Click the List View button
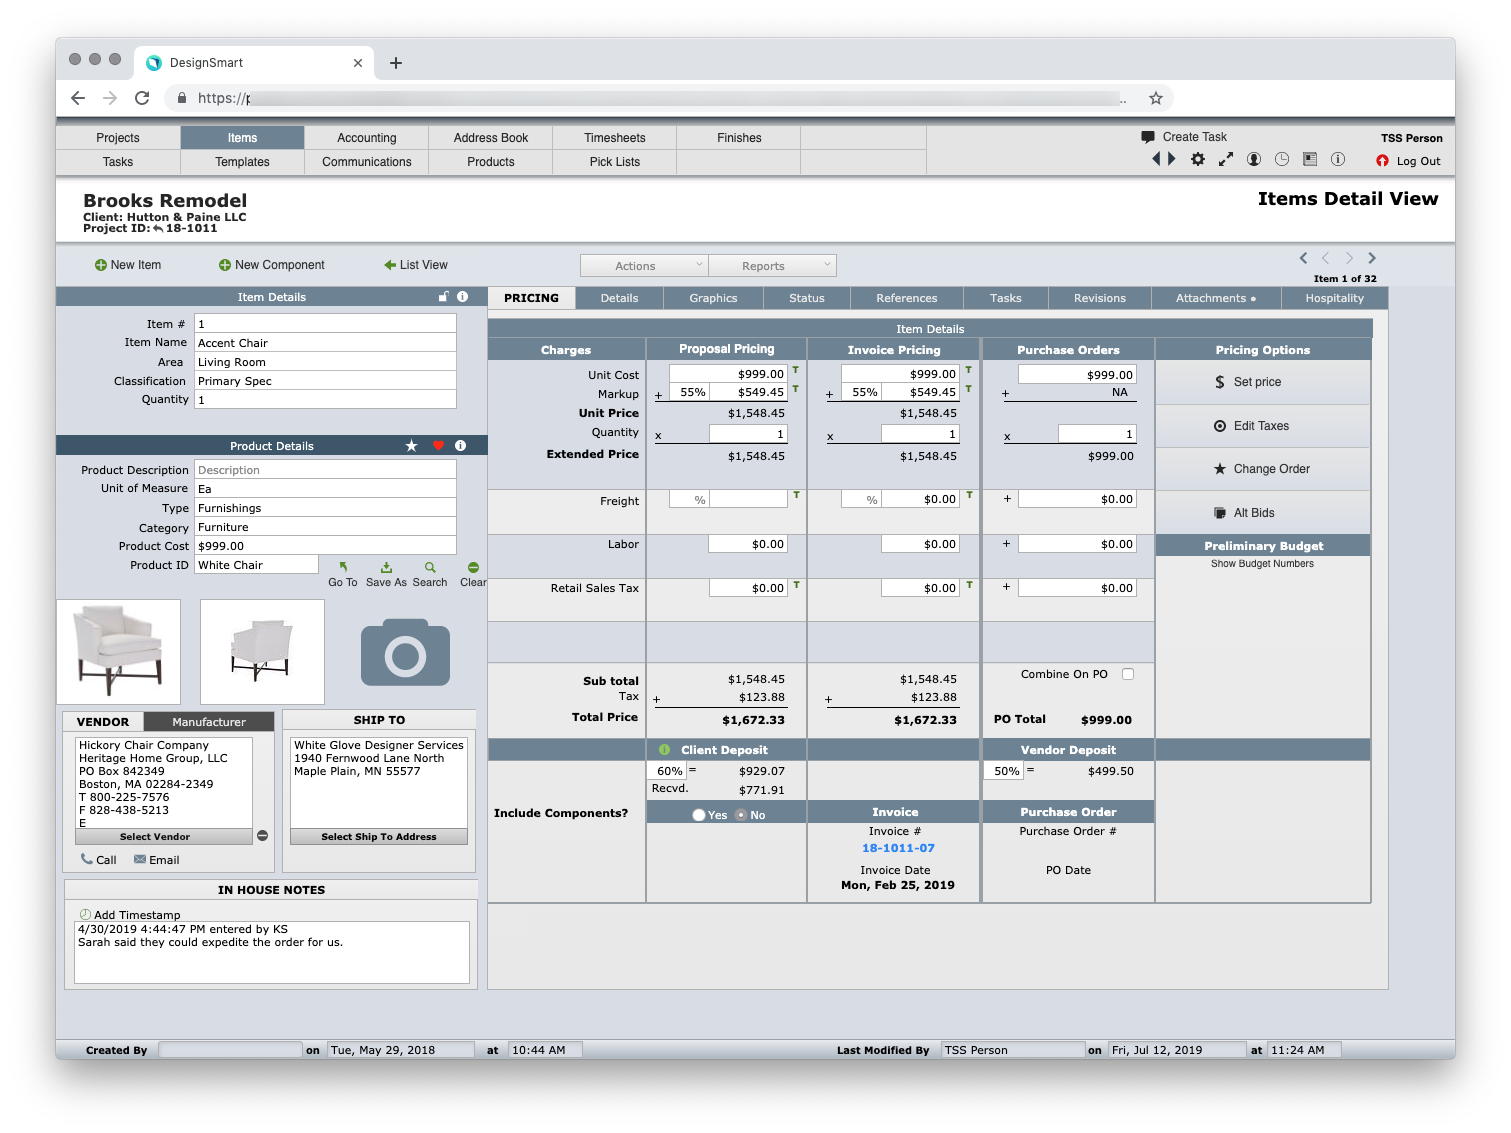Image resolution: width=1511 pixels, height=1133 pixels. tap(416, 265)
